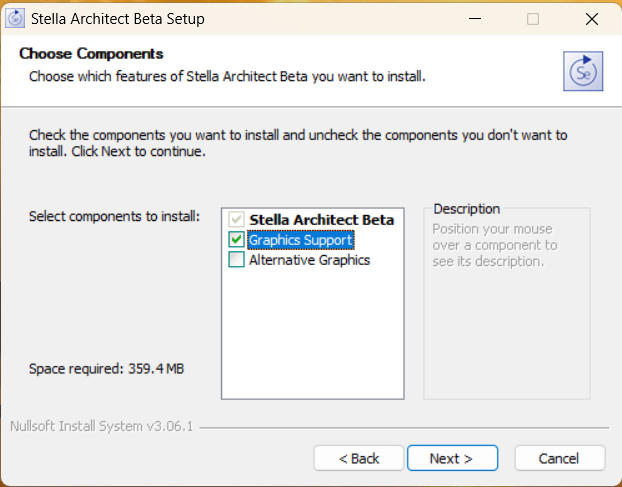Image resolution: width=622 pixels, height=487 pixels.
Task: Select the Alternative Graphics list label
Action: (x=309, y=260)
